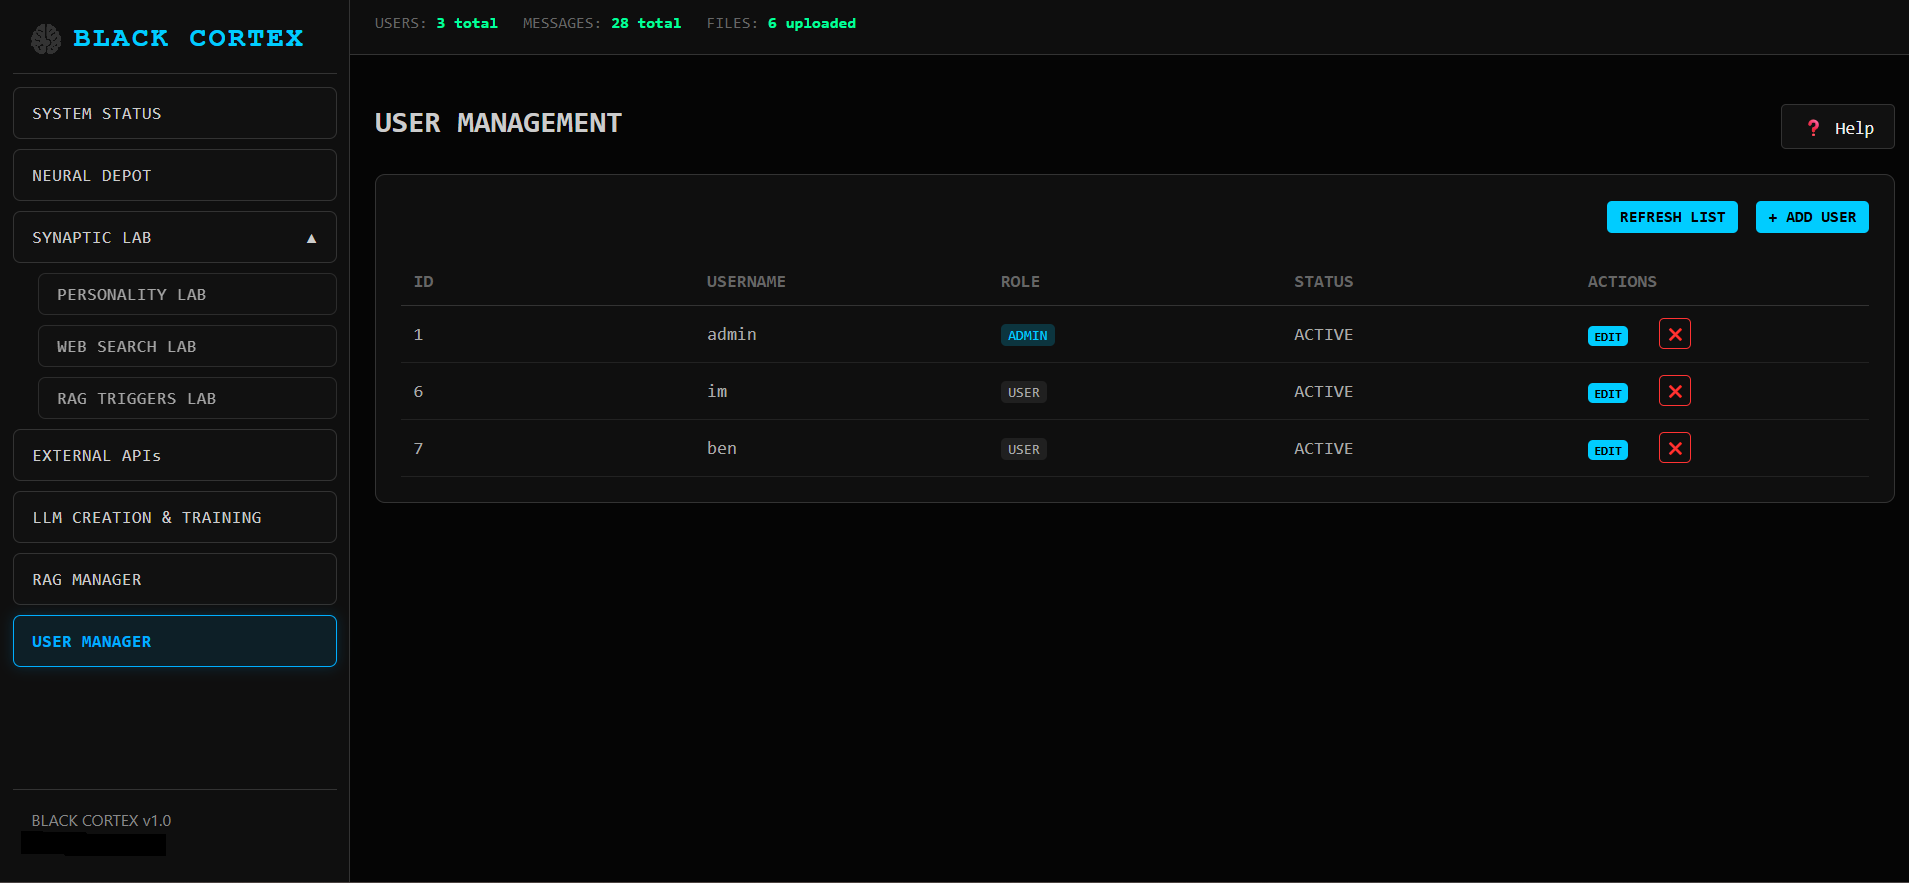This screenshot has width=1909, height=883.
Task: Open System Status page
Action: [x=175, y=113]
